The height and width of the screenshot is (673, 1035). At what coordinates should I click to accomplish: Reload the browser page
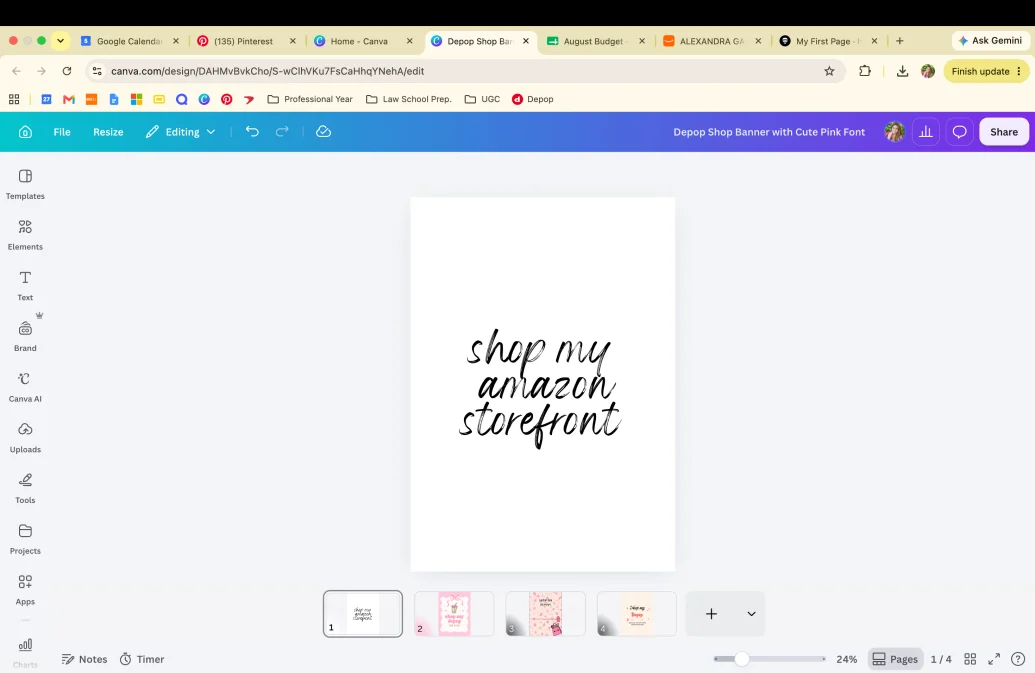pos(67,71)
